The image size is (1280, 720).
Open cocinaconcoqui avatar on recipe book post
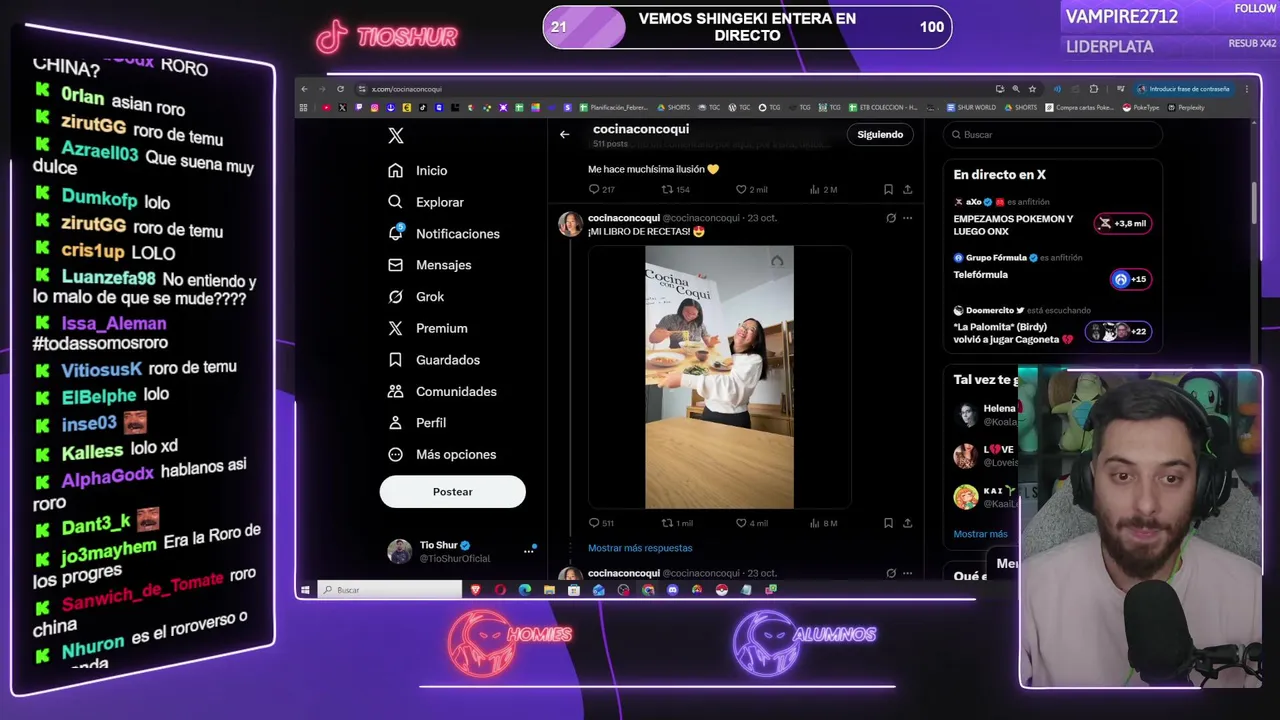tap(570, 224)
